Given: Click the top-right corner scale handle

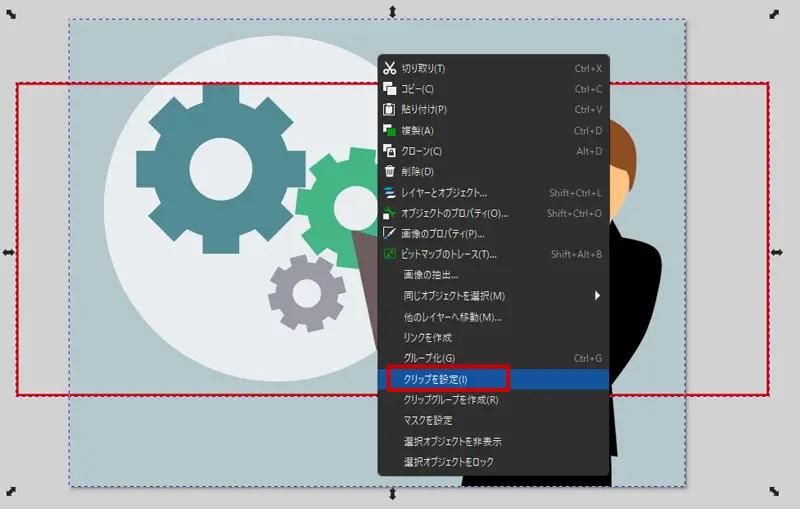Looking at the screenshot, I should [x=774, y=14].
